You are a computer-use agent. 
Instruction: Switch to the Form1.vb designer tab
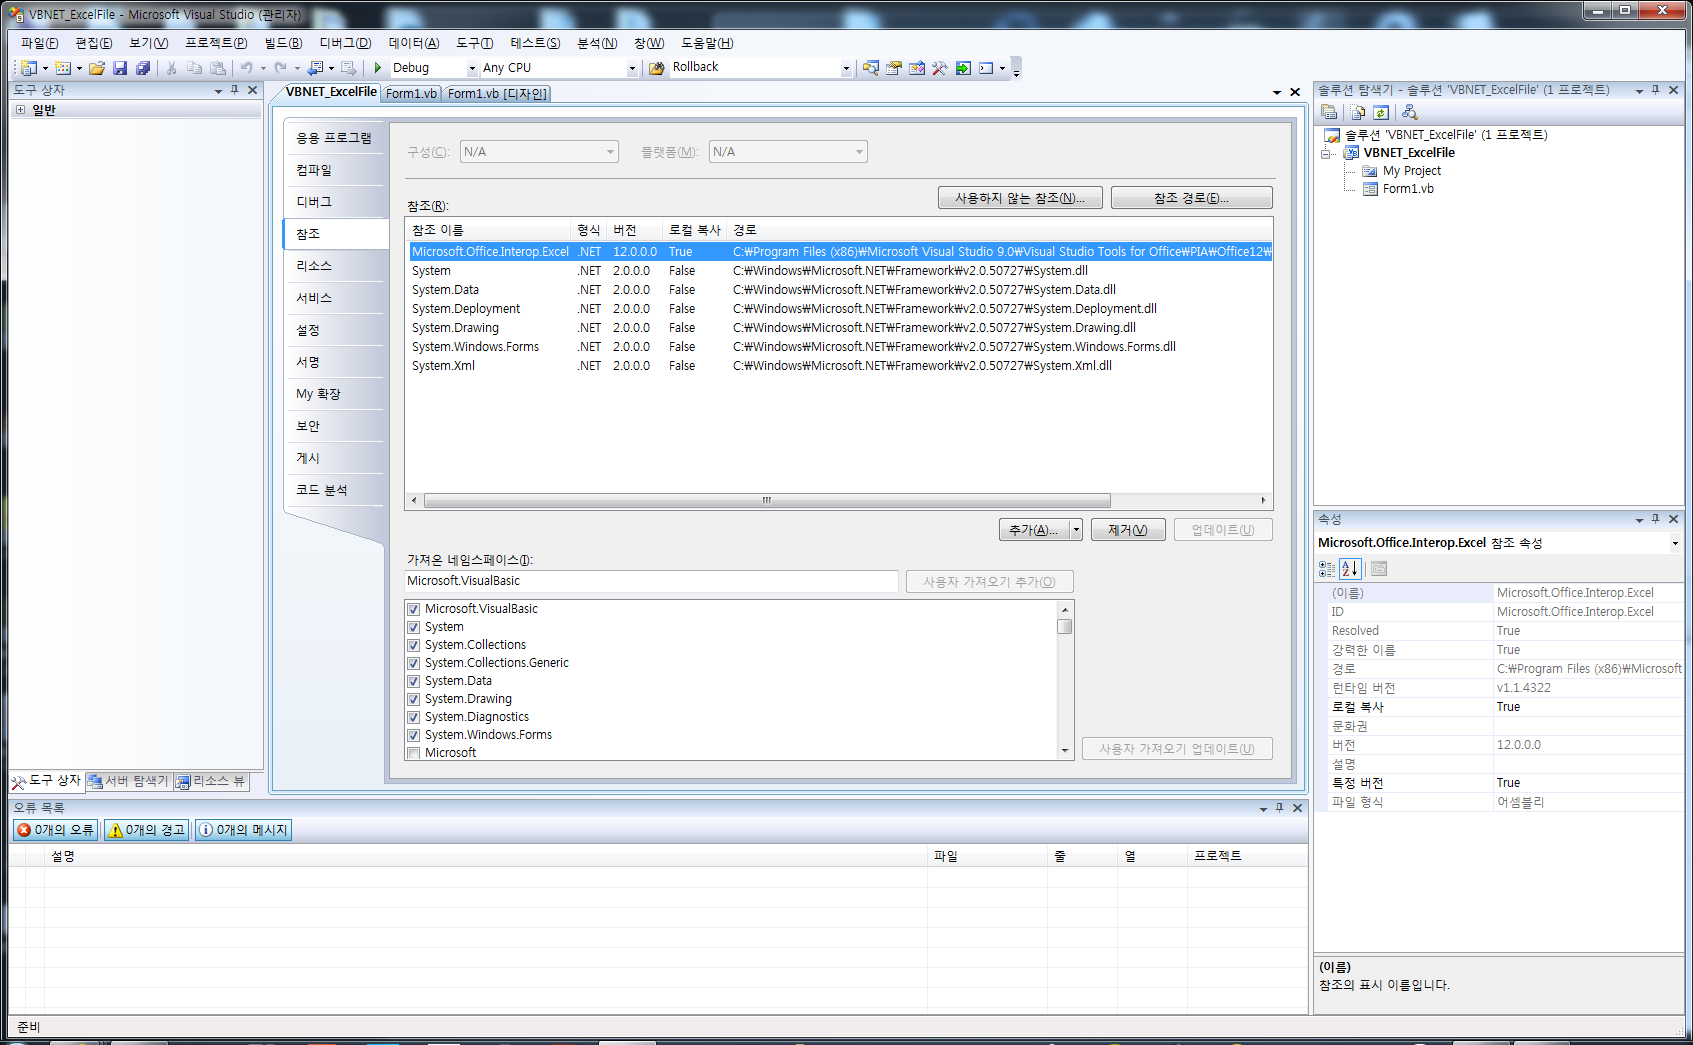tap(497, 93)
